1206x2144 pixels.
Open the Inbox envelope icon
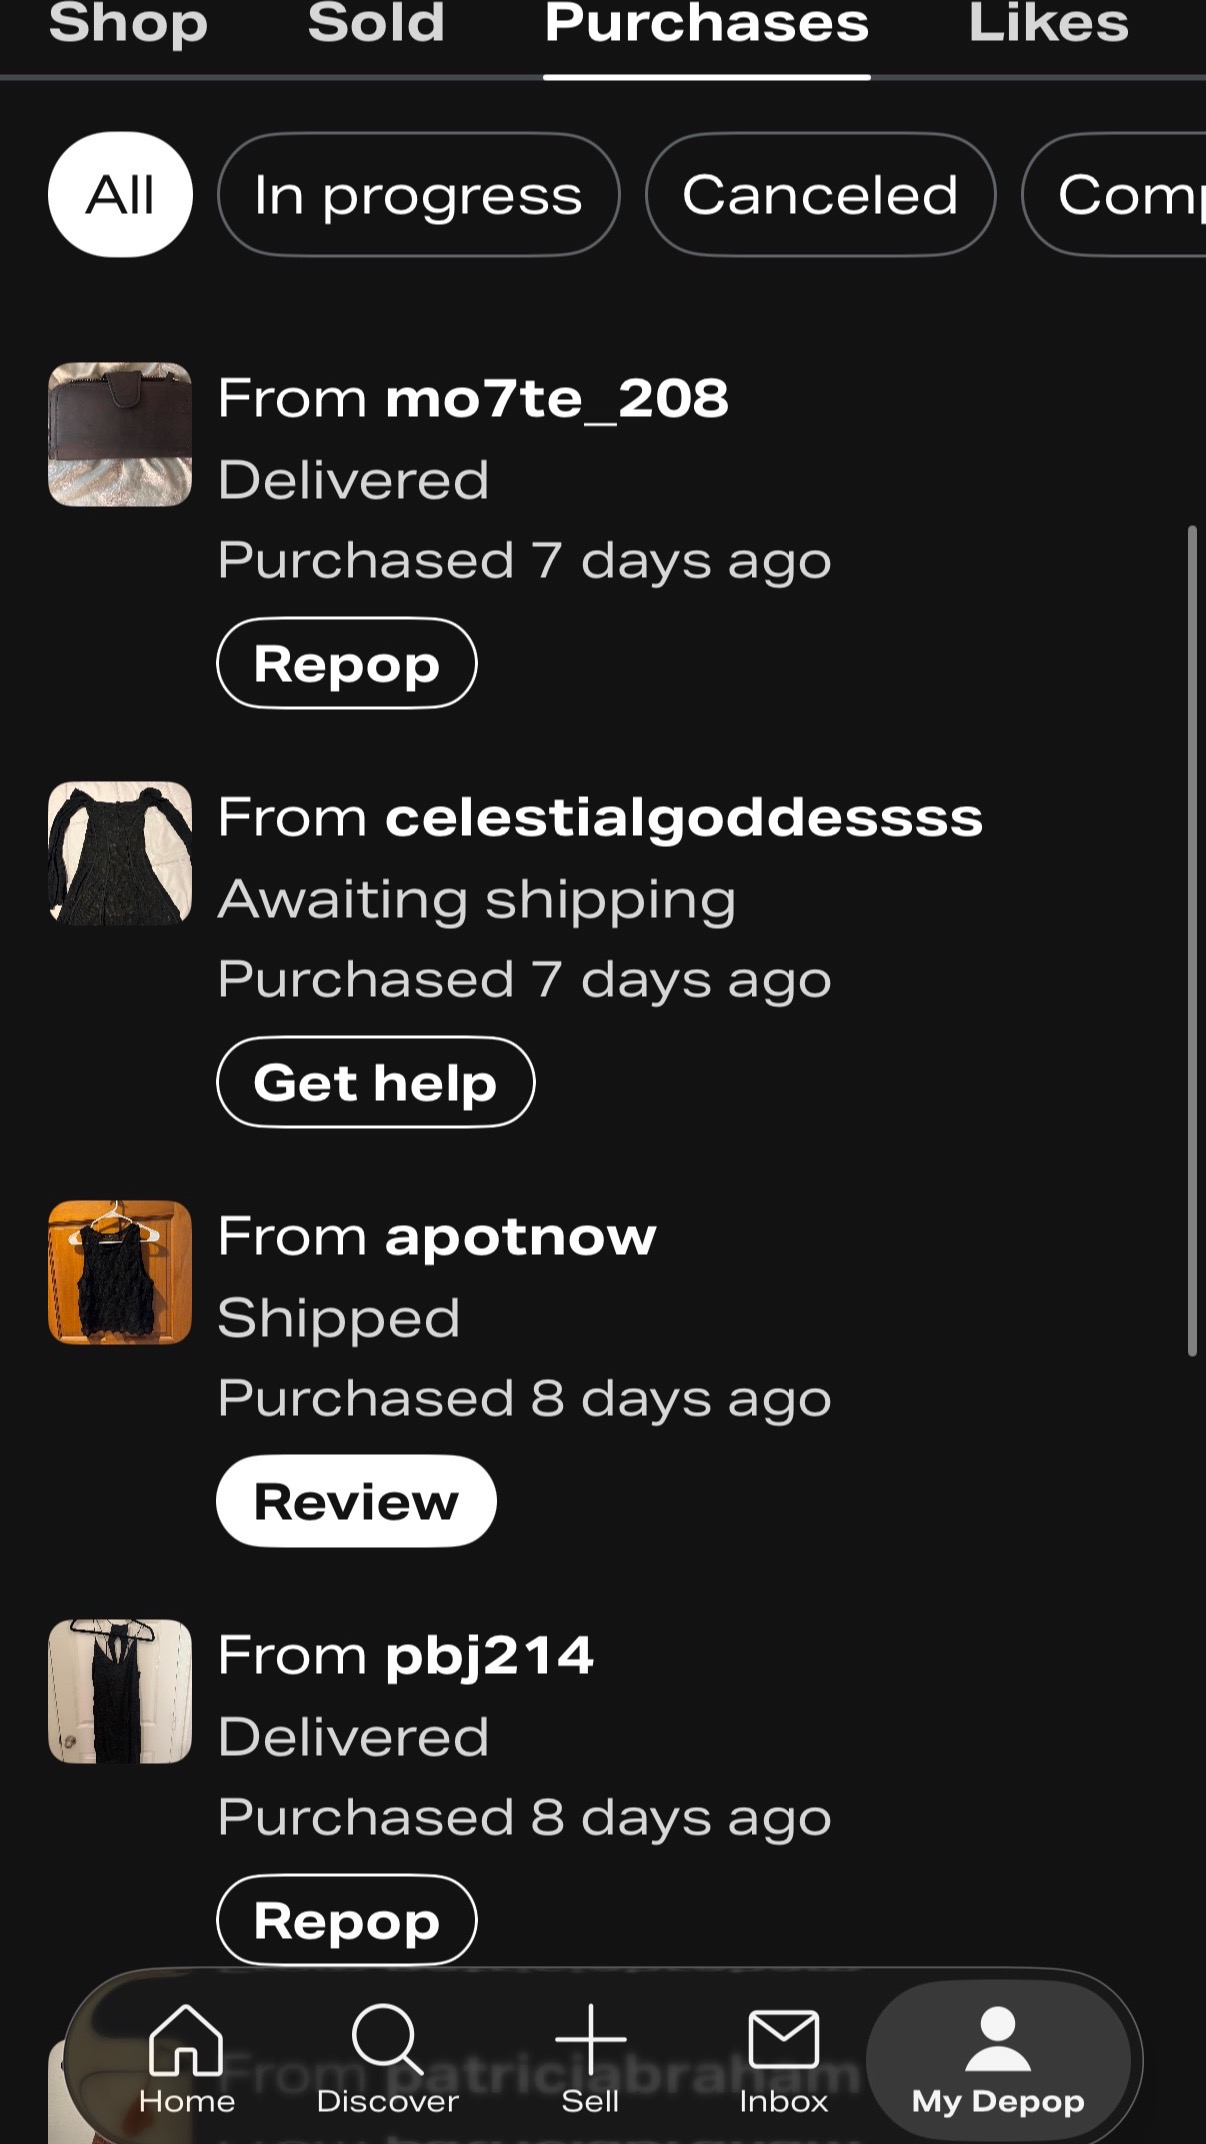point(784,2040)
